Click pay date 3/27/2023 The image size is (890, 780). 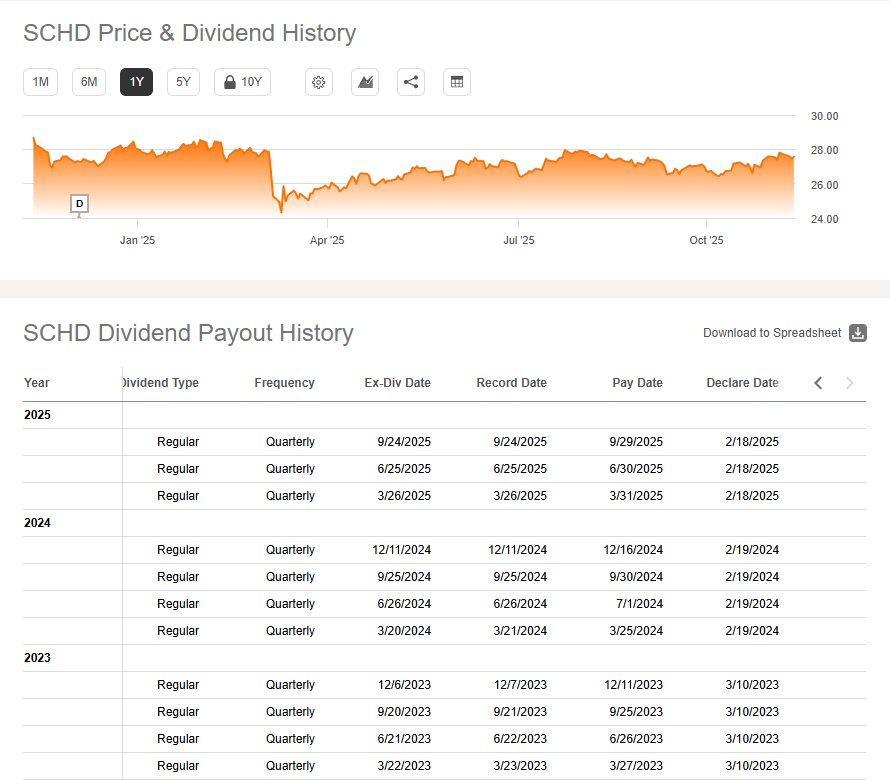click(636, 766)
